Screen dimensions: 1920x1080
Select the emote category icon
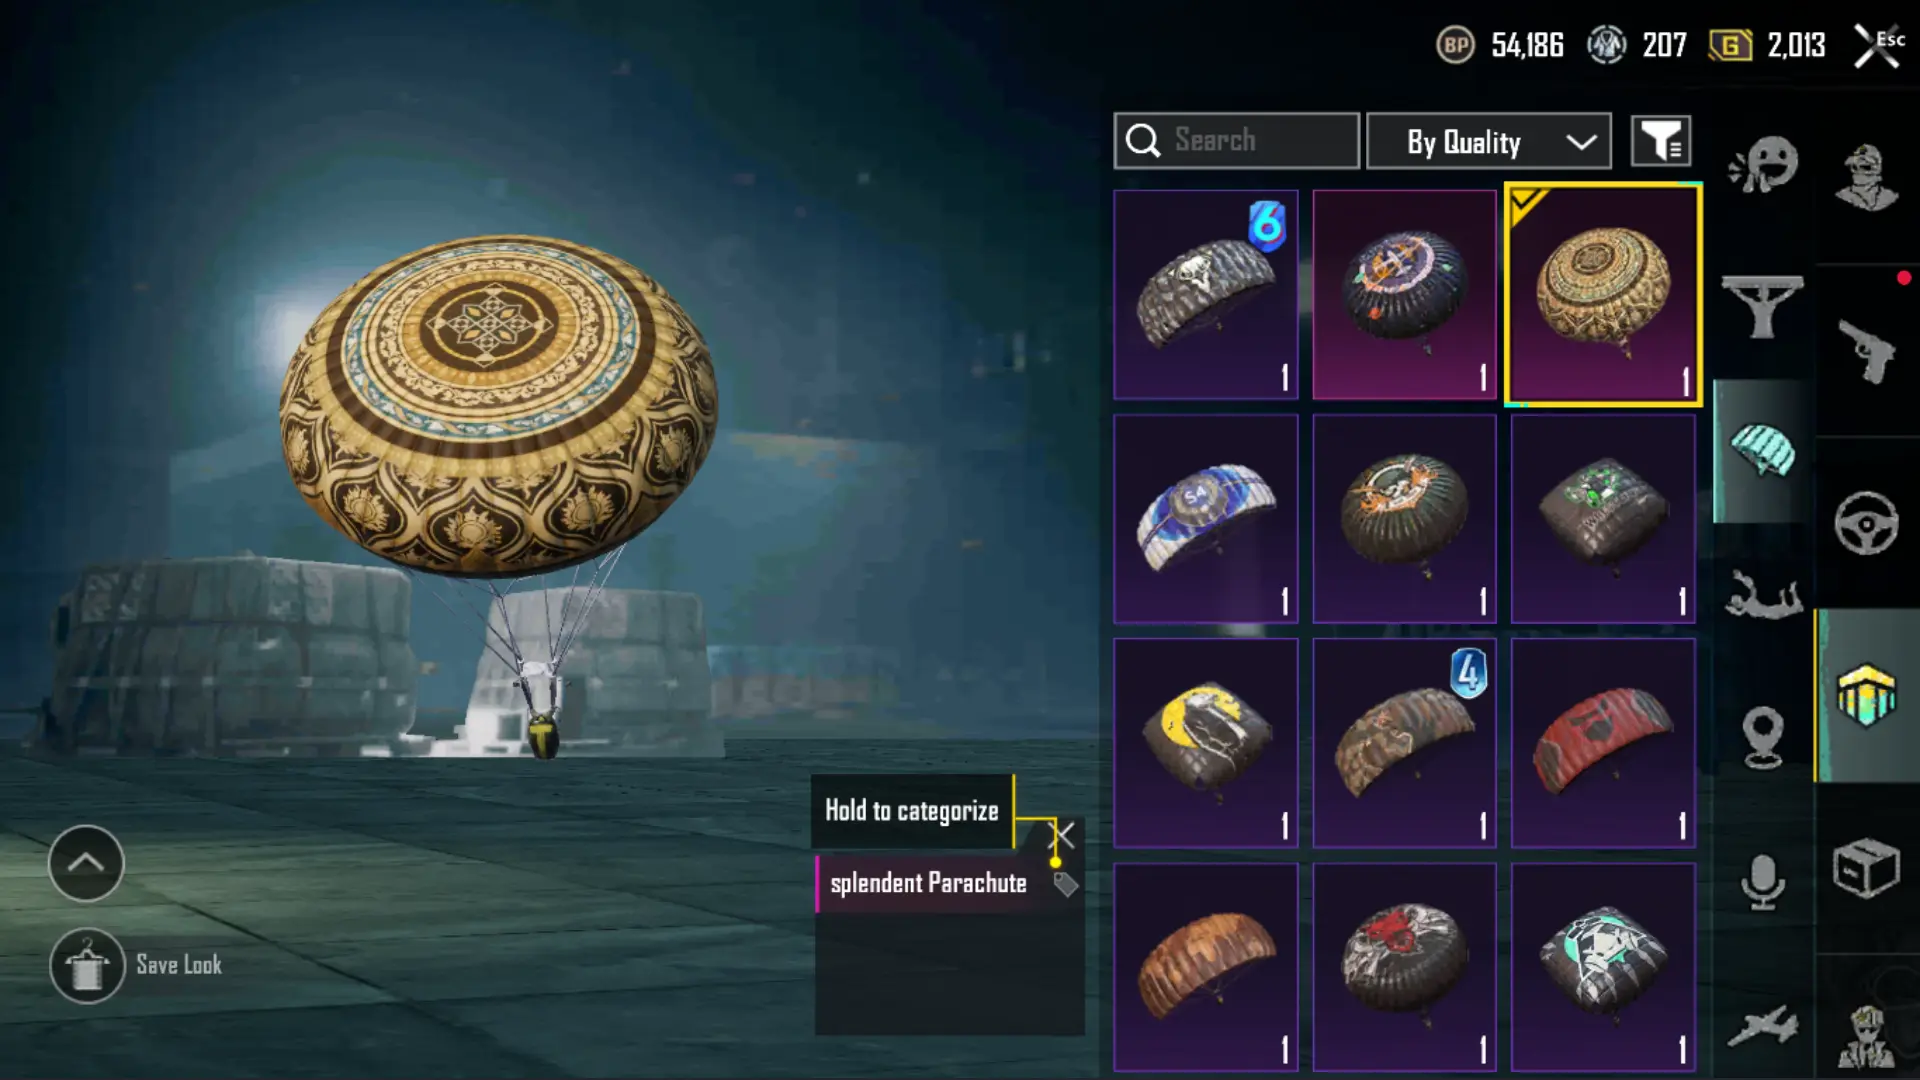pos(1763,163)
